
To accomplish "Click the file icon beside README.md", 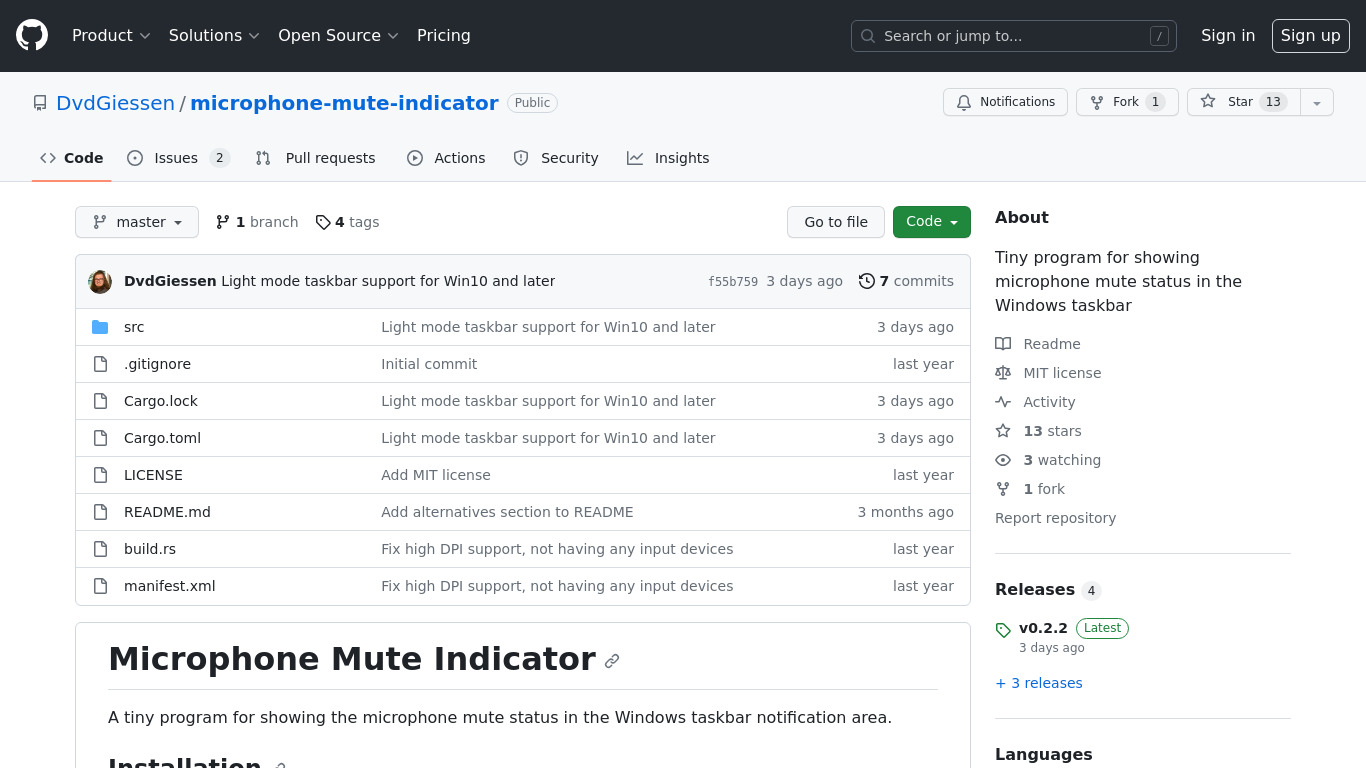I will [100, 512].
